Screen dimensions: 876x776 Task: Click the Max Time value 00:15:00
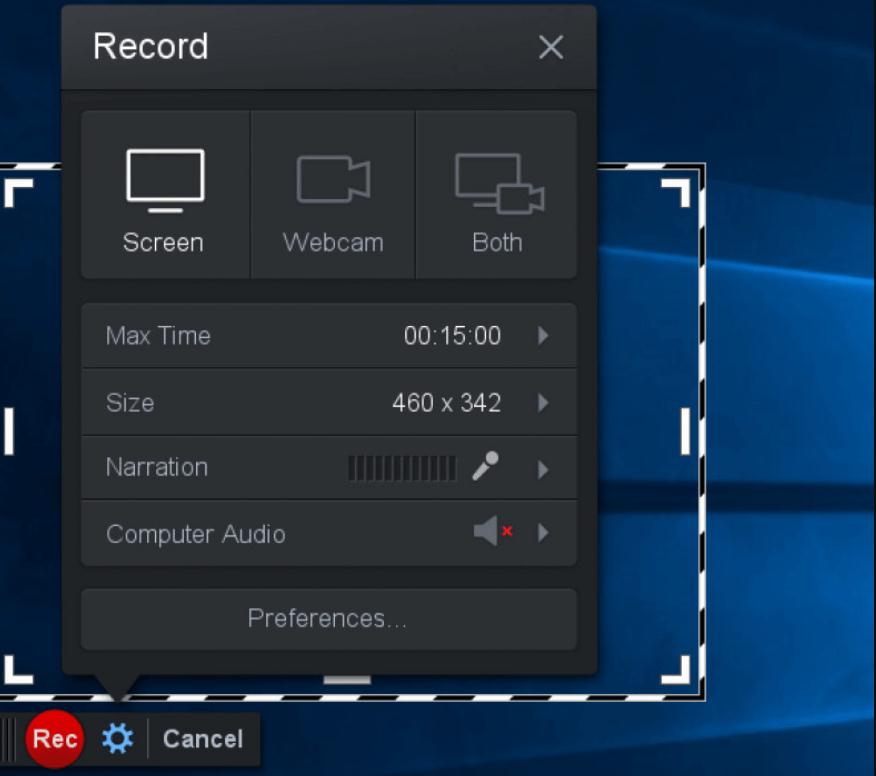coord(453,336)
